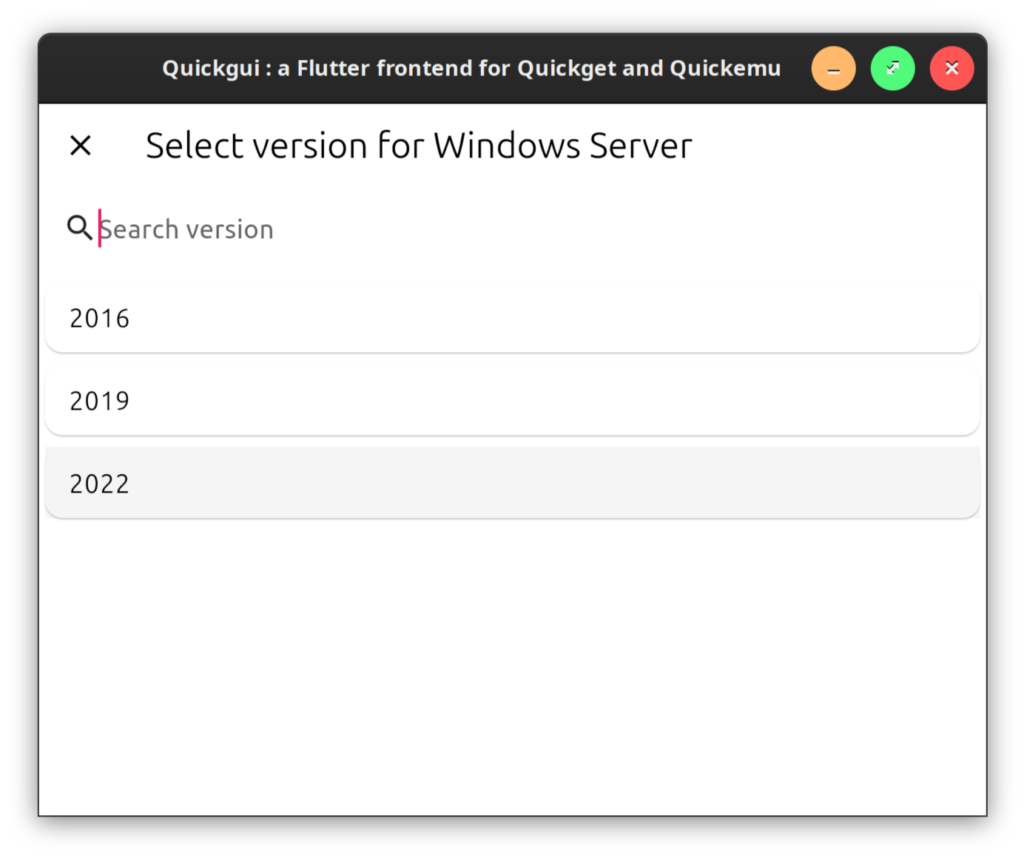Pick the highlighted 2022 version
1024x858 pixels.
(512, 484)
